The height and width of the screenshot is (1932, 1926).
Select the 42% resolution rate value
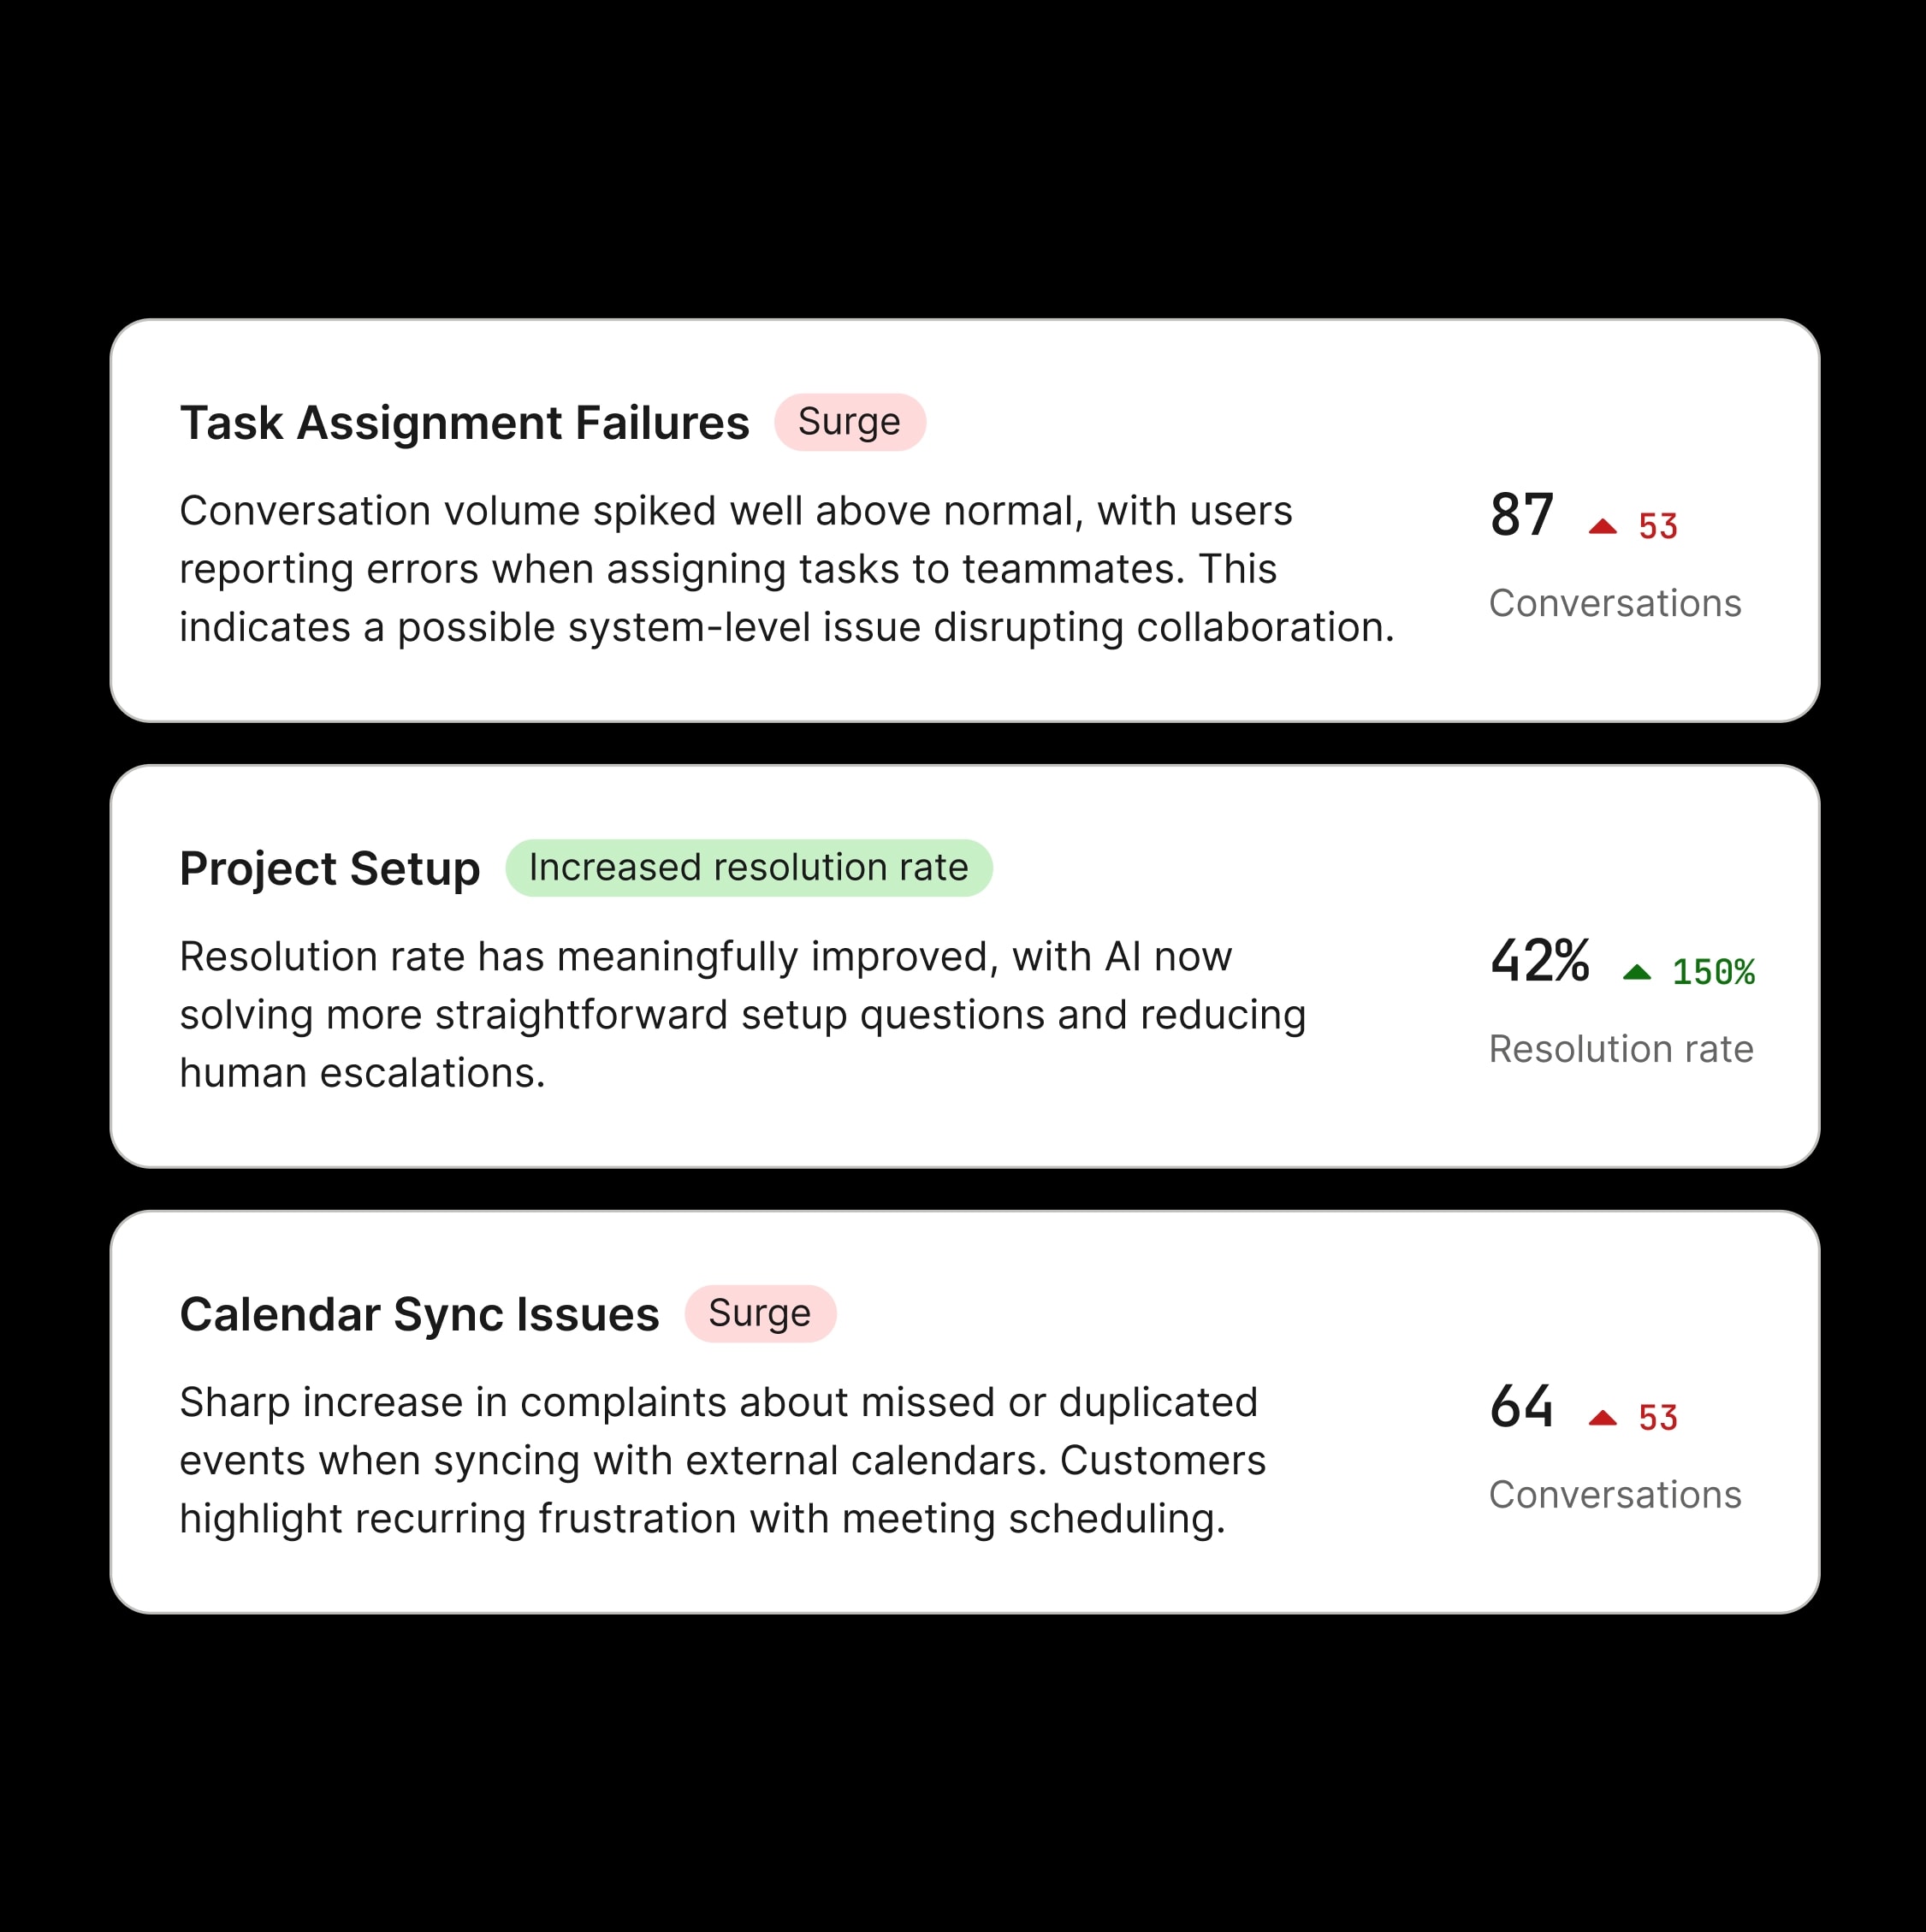pos(1539,962)
